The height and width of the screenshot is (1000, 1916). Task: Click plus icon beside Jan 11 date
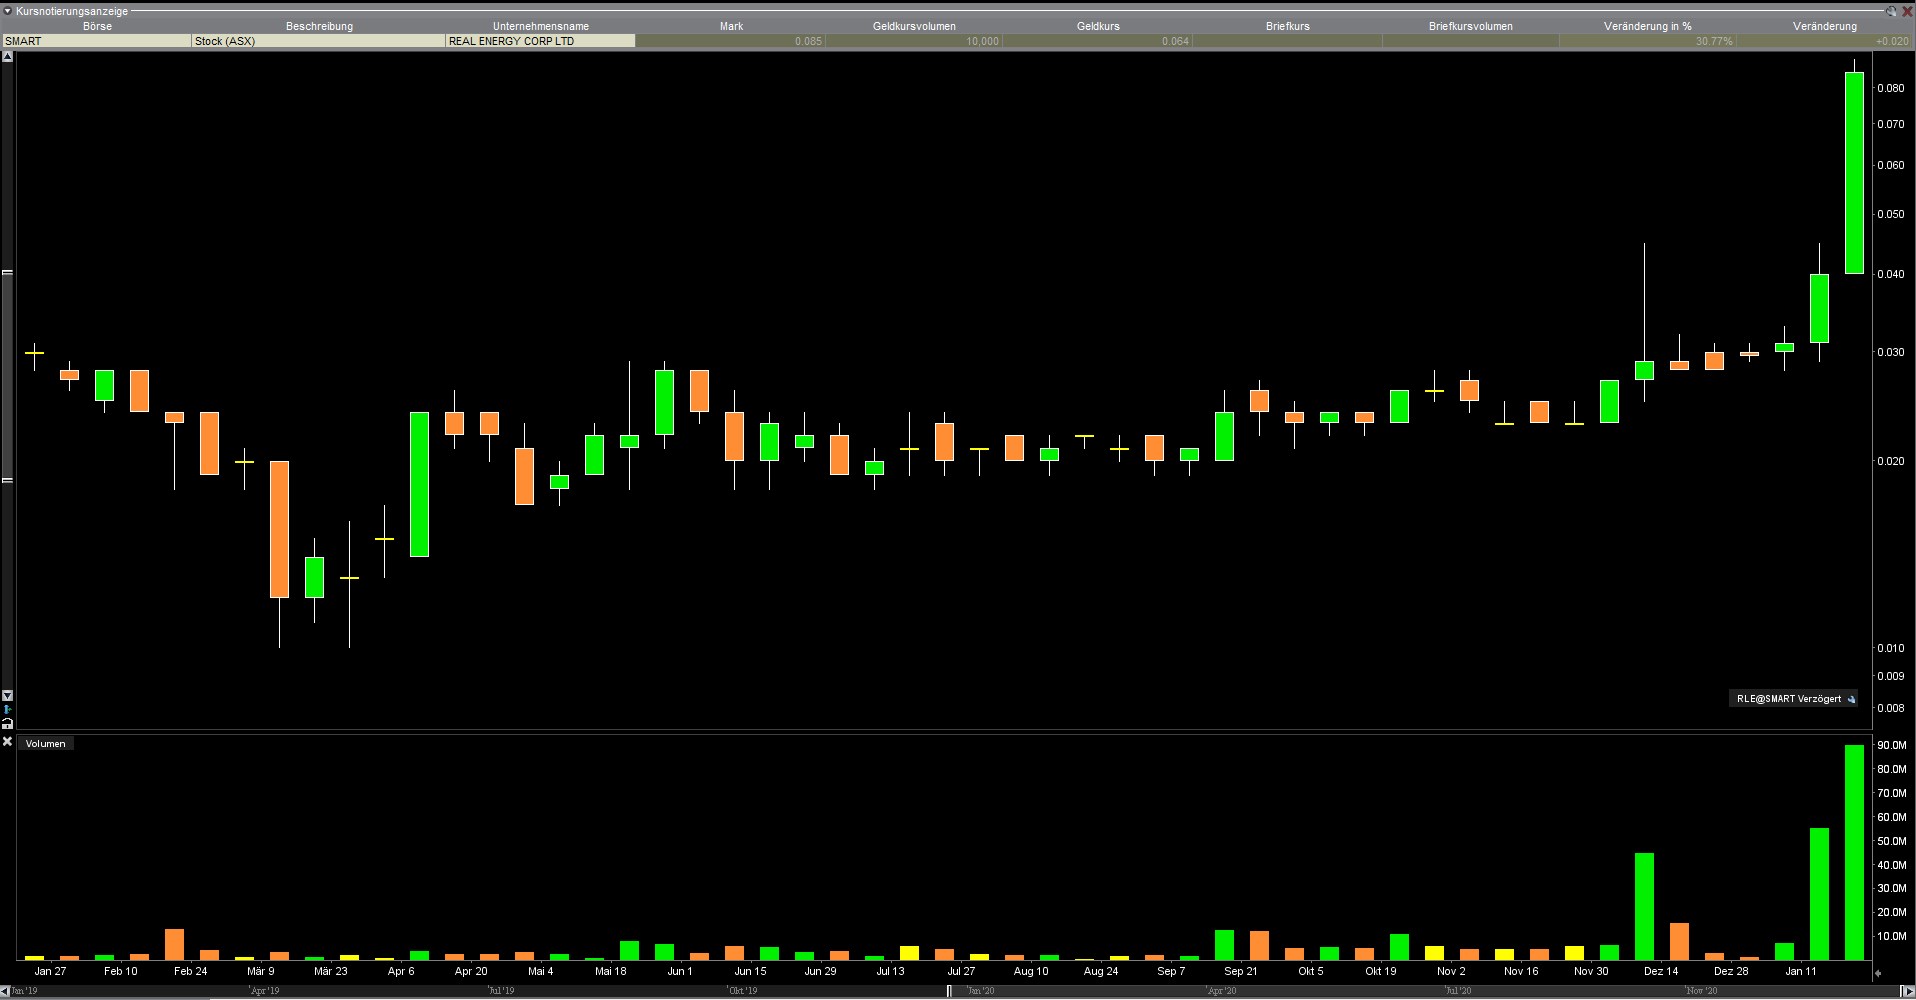point(1877,972)
